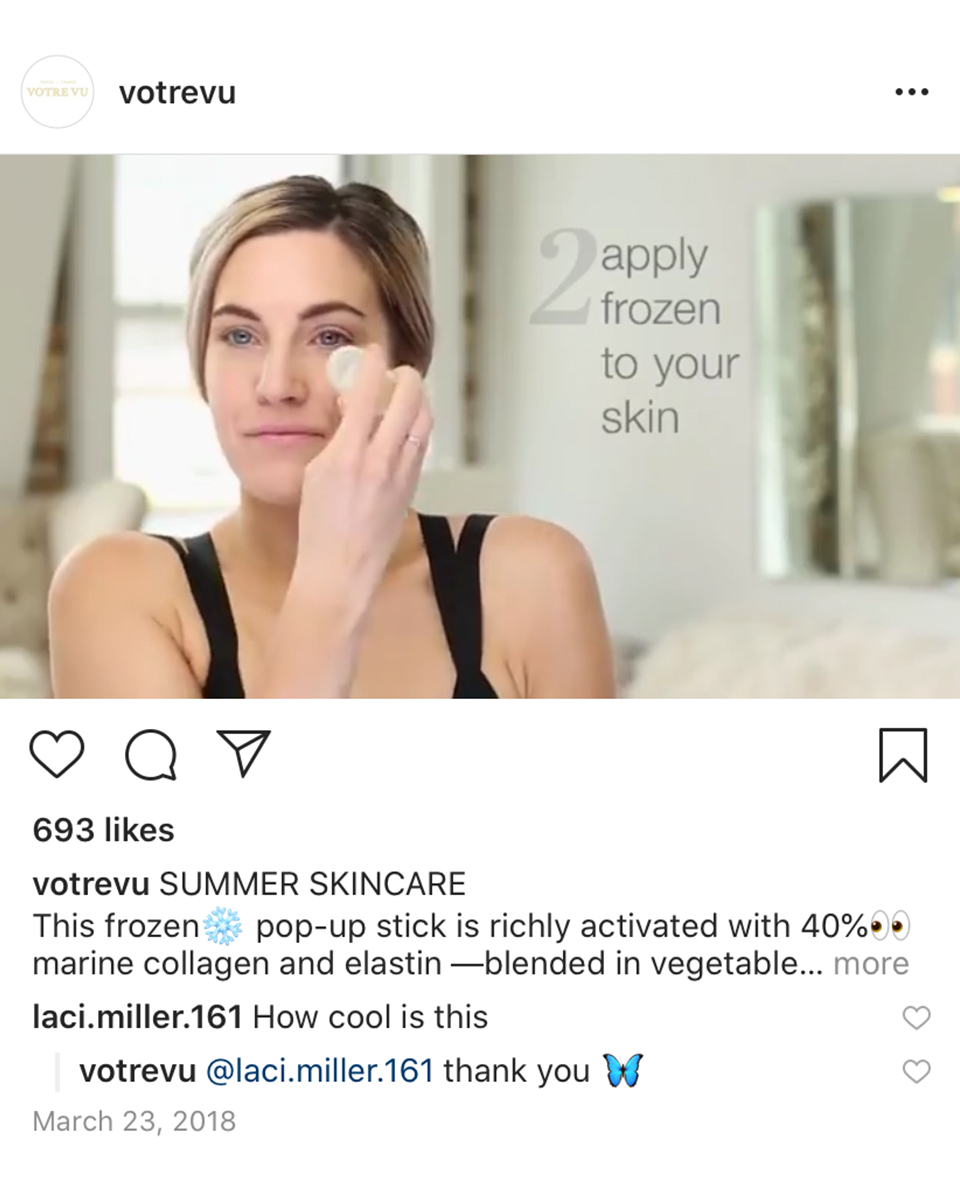This screenshot has width=960, height=1190.
Task: Select the SUMMER SKINCARE caption text
Action: (x=312, y=884)
